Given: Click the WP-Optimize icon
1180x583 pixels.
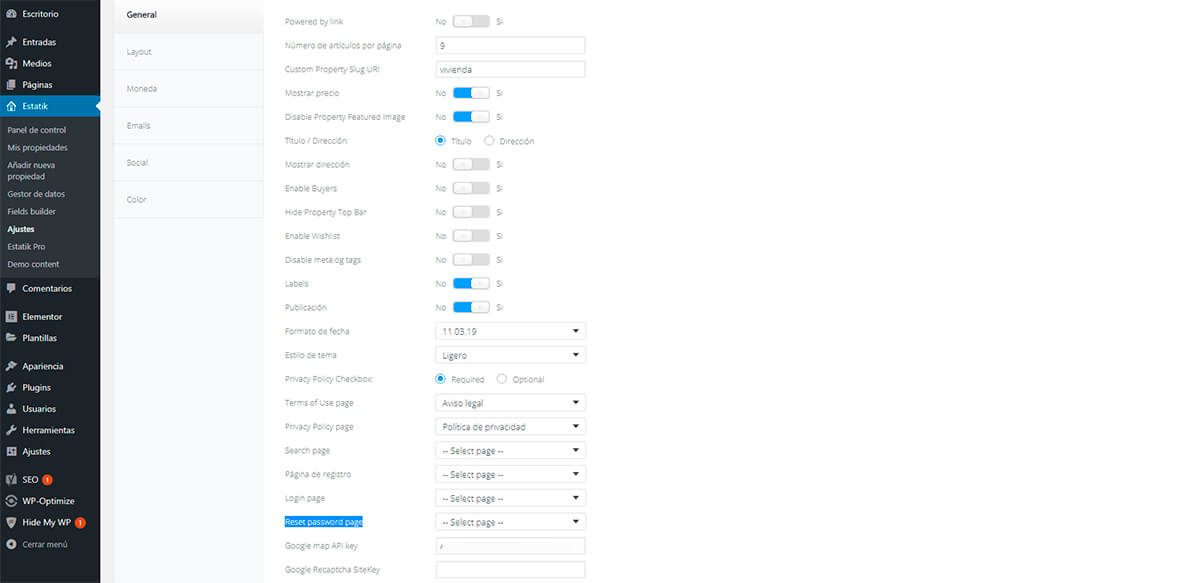Looking at the screenshot, I should point(11,501).
